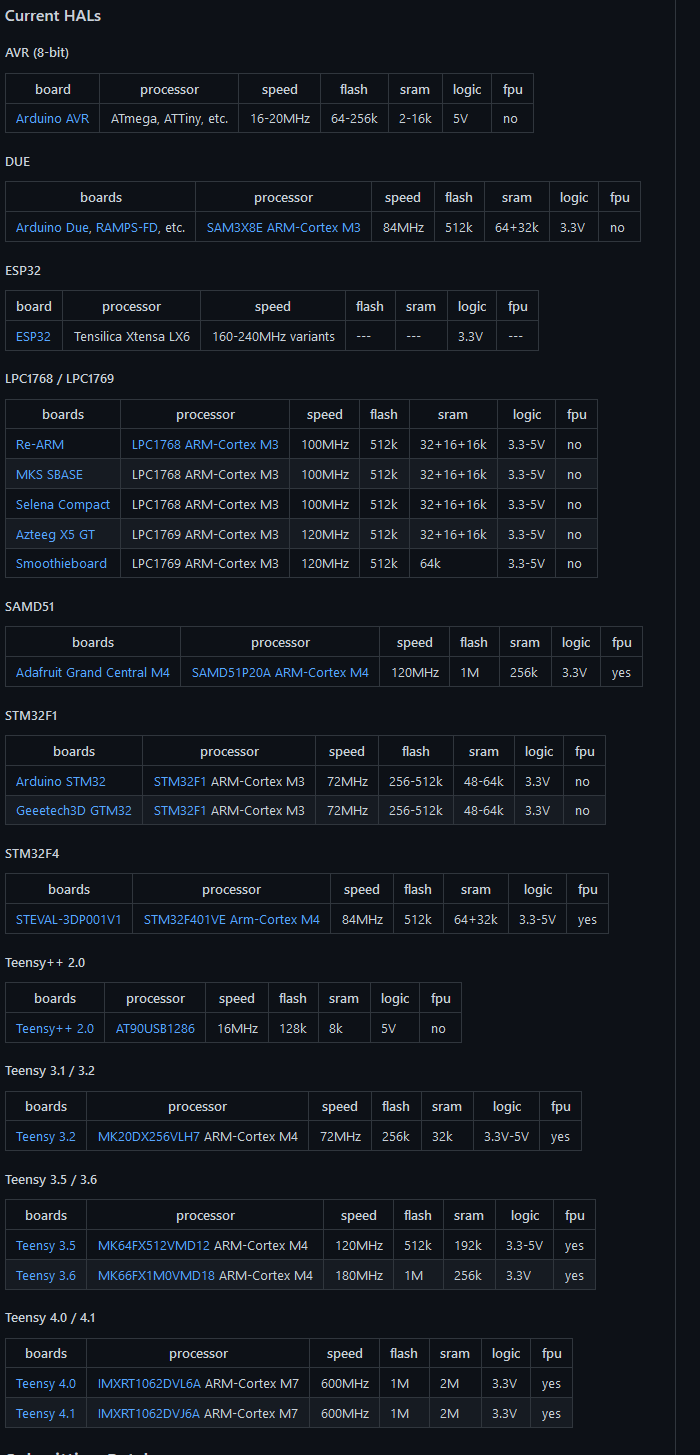Click the '128k' flash cell
This screenshot has width=700, height=1455.
293,1028
